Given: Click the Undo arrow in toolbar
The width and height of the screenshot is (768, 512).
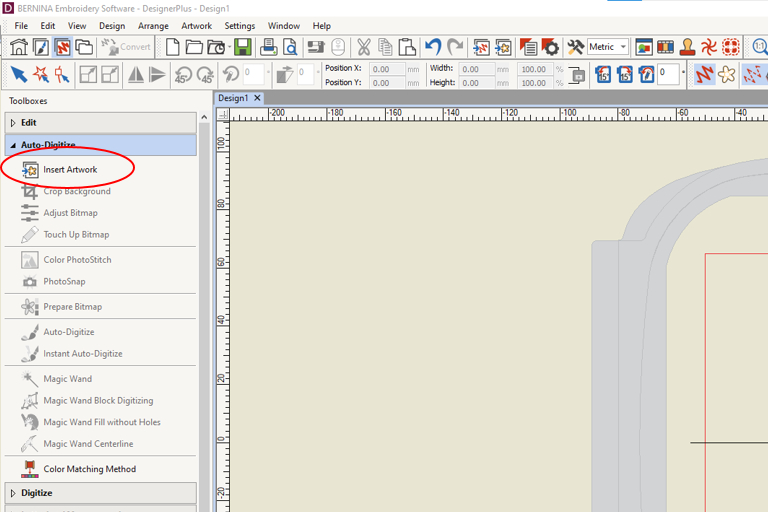Looking at the screenshot, I should 432,47.
